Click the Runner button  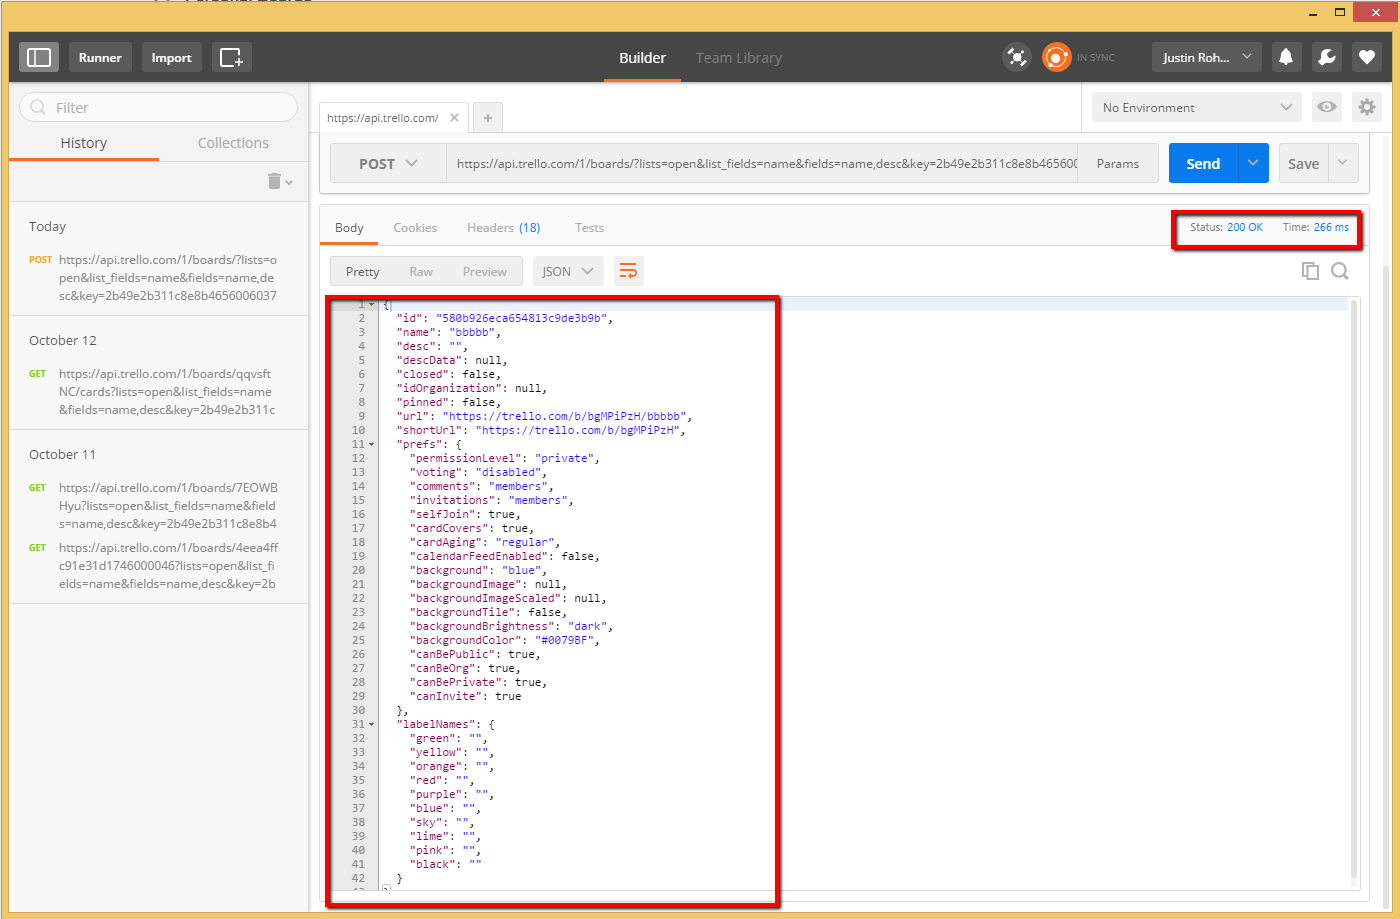pyautogui.click(x=100, y=57)
